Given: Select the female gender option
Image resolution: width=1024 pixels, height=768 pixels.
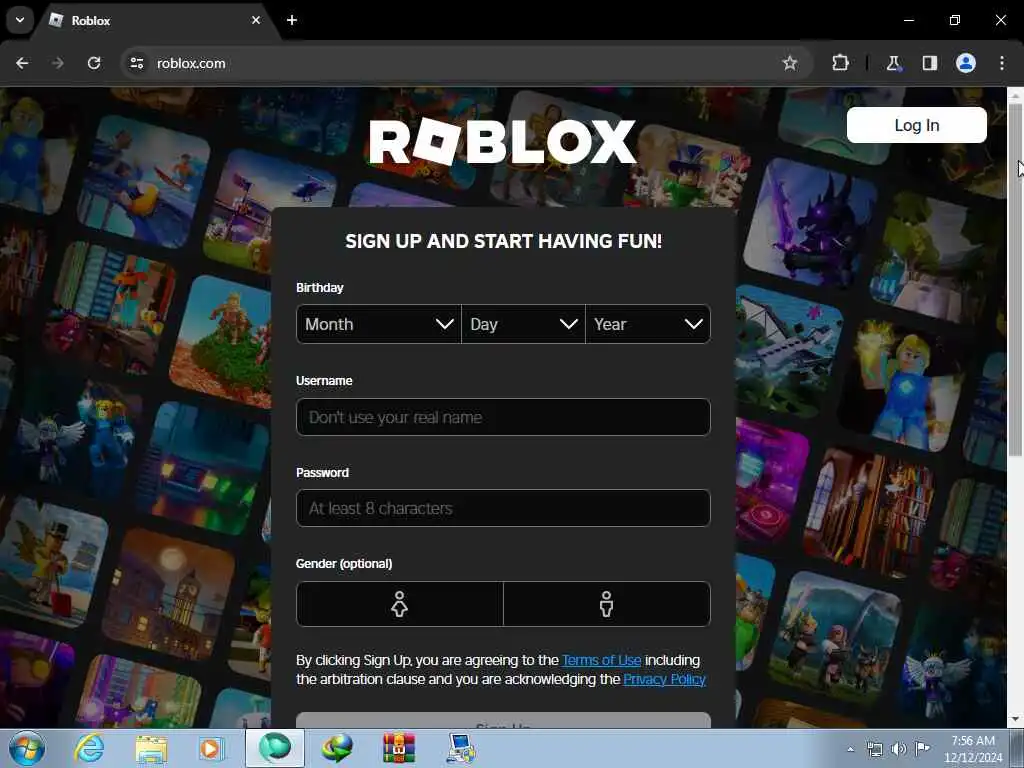Looking at the screenshot, I should [x=400, y=604].
